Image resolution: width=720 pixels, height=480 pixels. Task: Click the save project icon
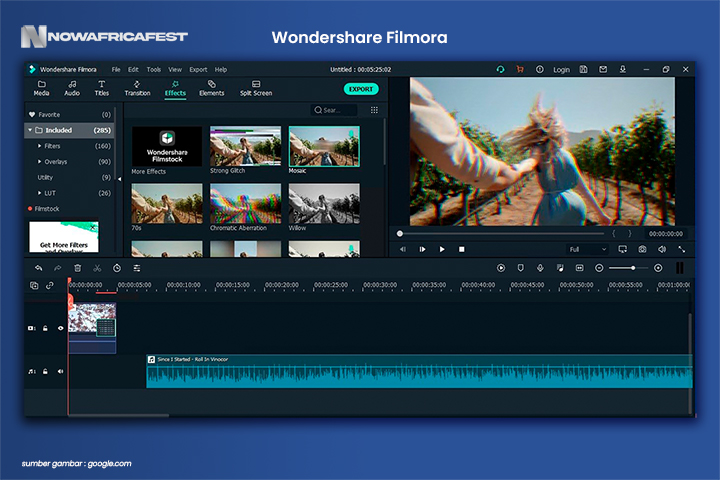(583, 69)
